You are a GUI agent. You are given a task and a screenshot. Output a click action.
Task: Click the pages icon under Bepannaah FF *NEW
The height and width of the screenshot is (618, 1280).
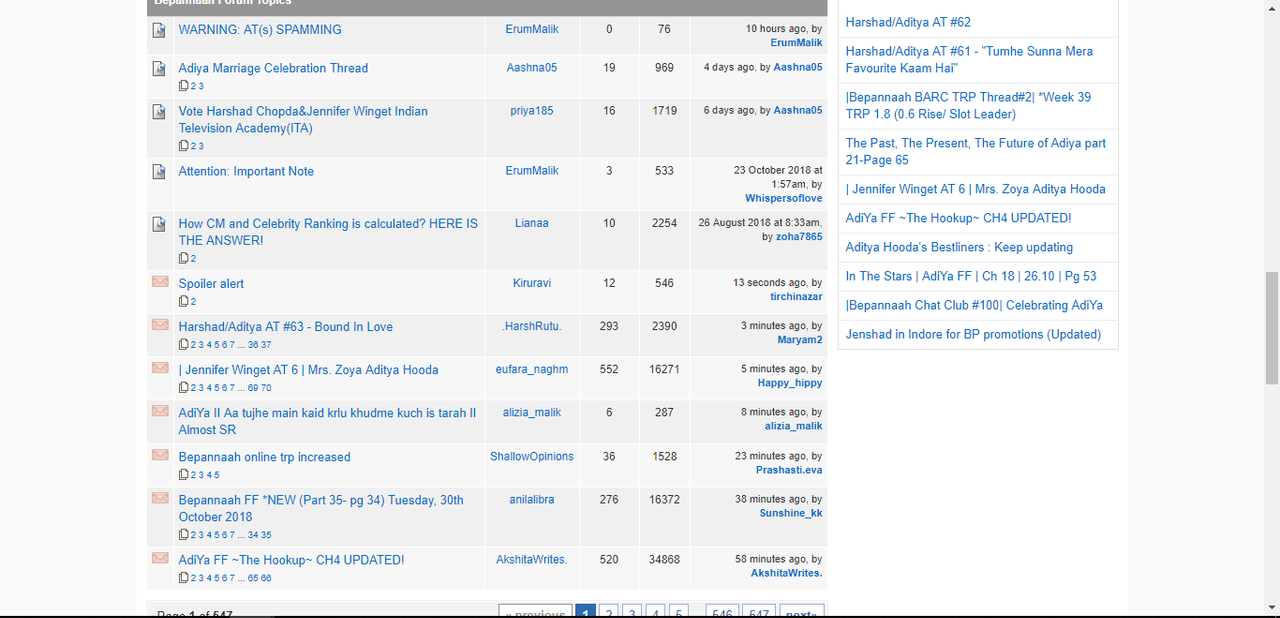point(184,535)
